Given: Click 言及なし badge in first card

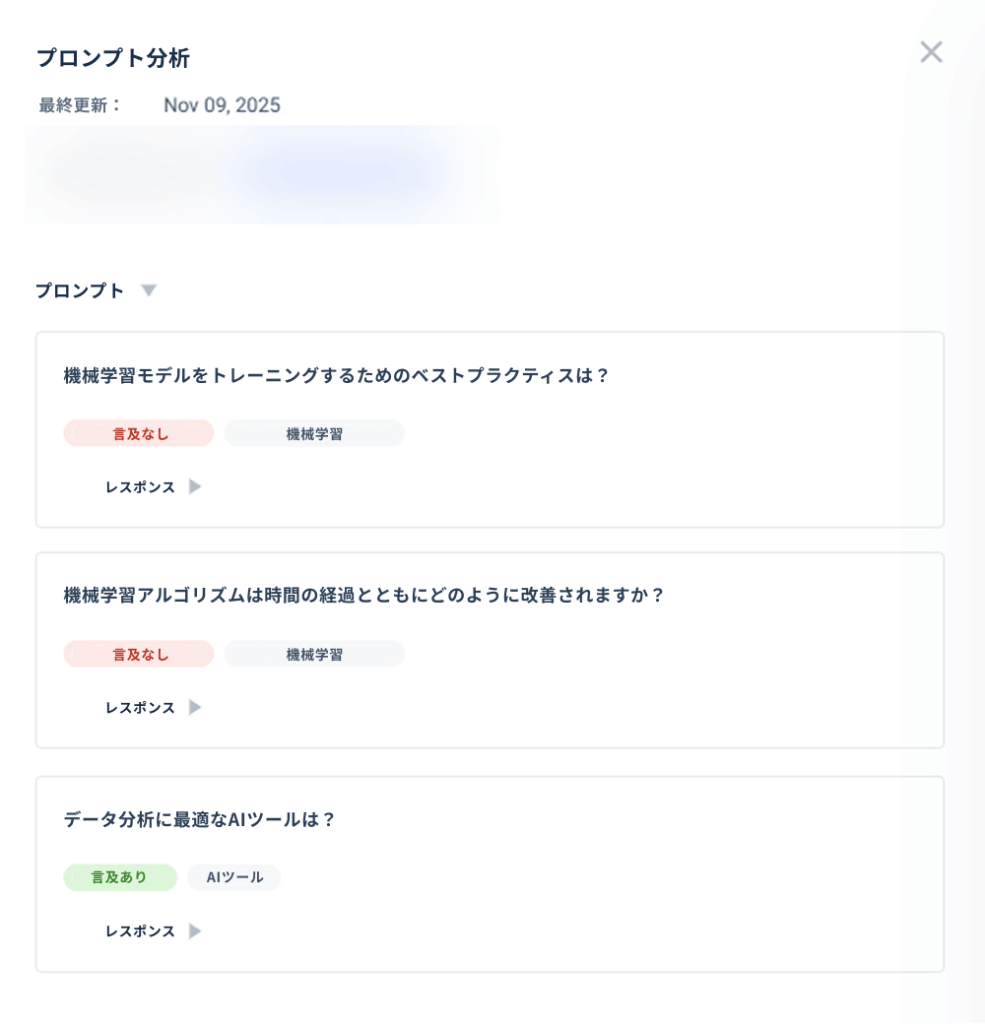Looking at the screenshot, I should [138, 434].
